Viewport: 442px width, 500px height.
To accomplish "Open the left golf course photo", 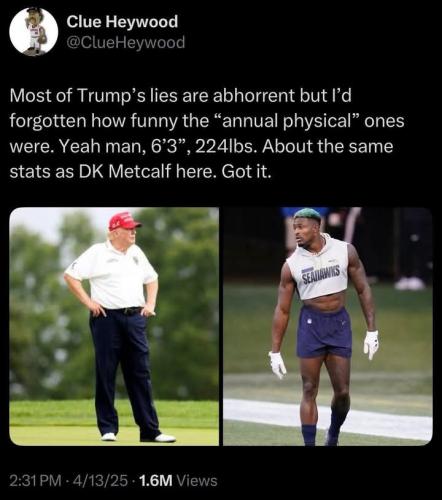I will pos(114,326).
